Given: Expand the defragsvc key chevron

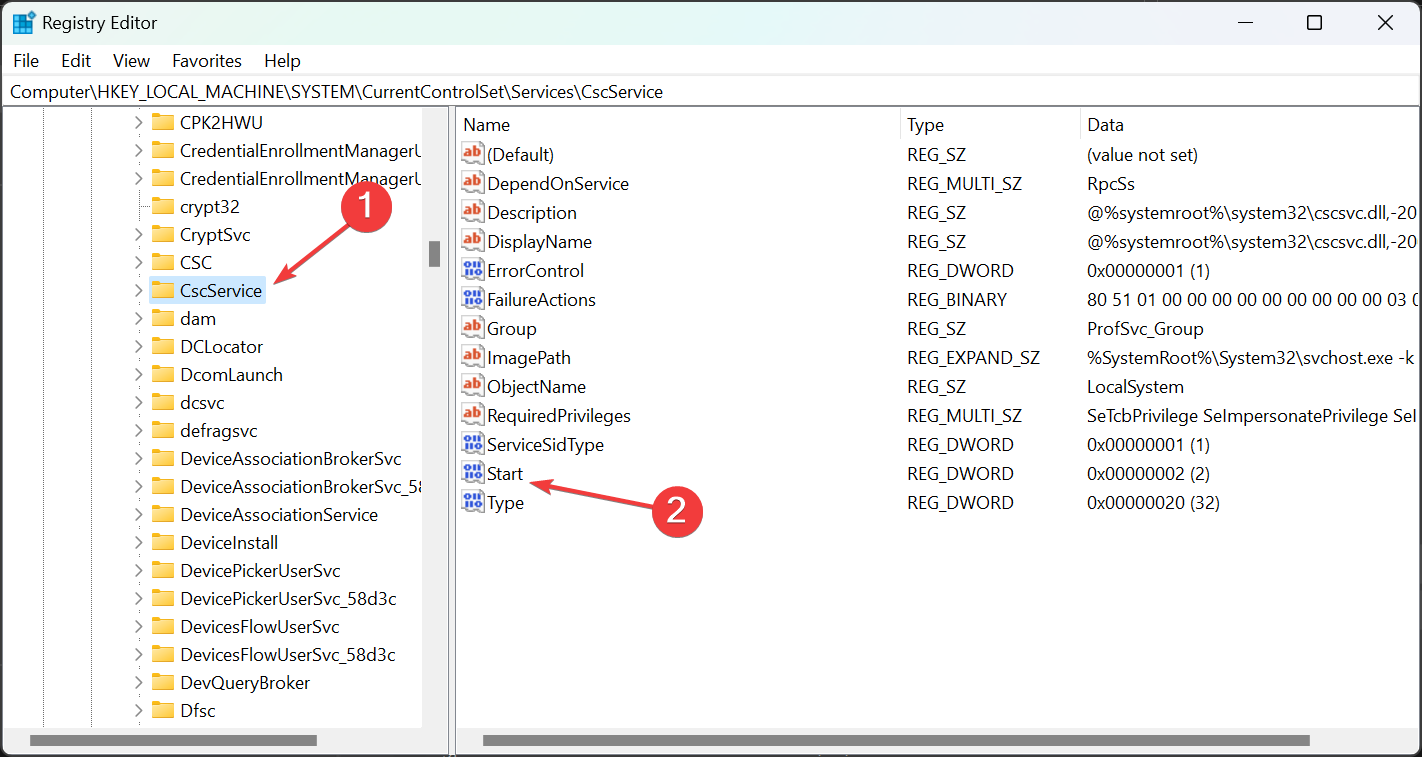Looking at the screenshot, I should point(138,430).
